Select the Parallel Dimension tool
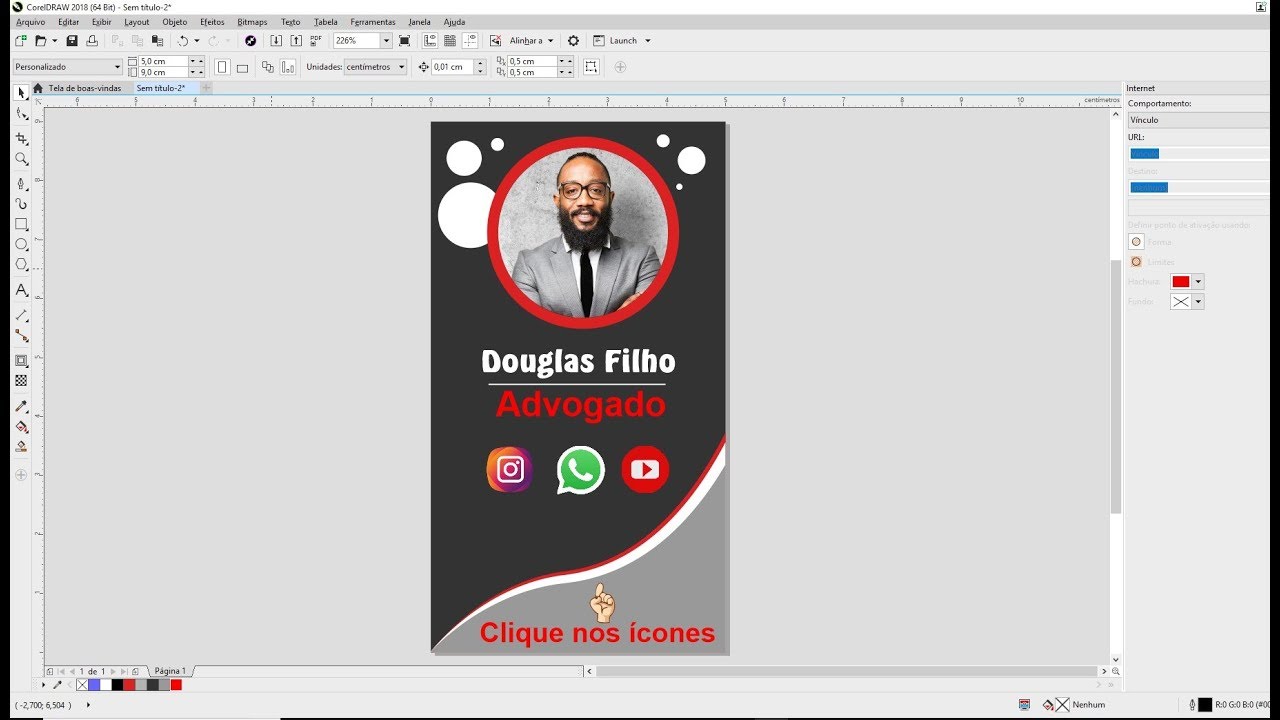Screen dimensions: 1280x720 click(21, 315)
